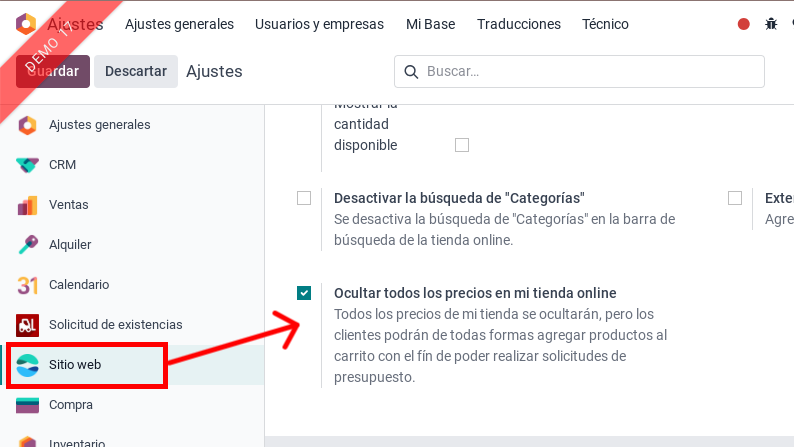
Task: Select the Compra sidebar icon
Action: click(x=28, y=405)
